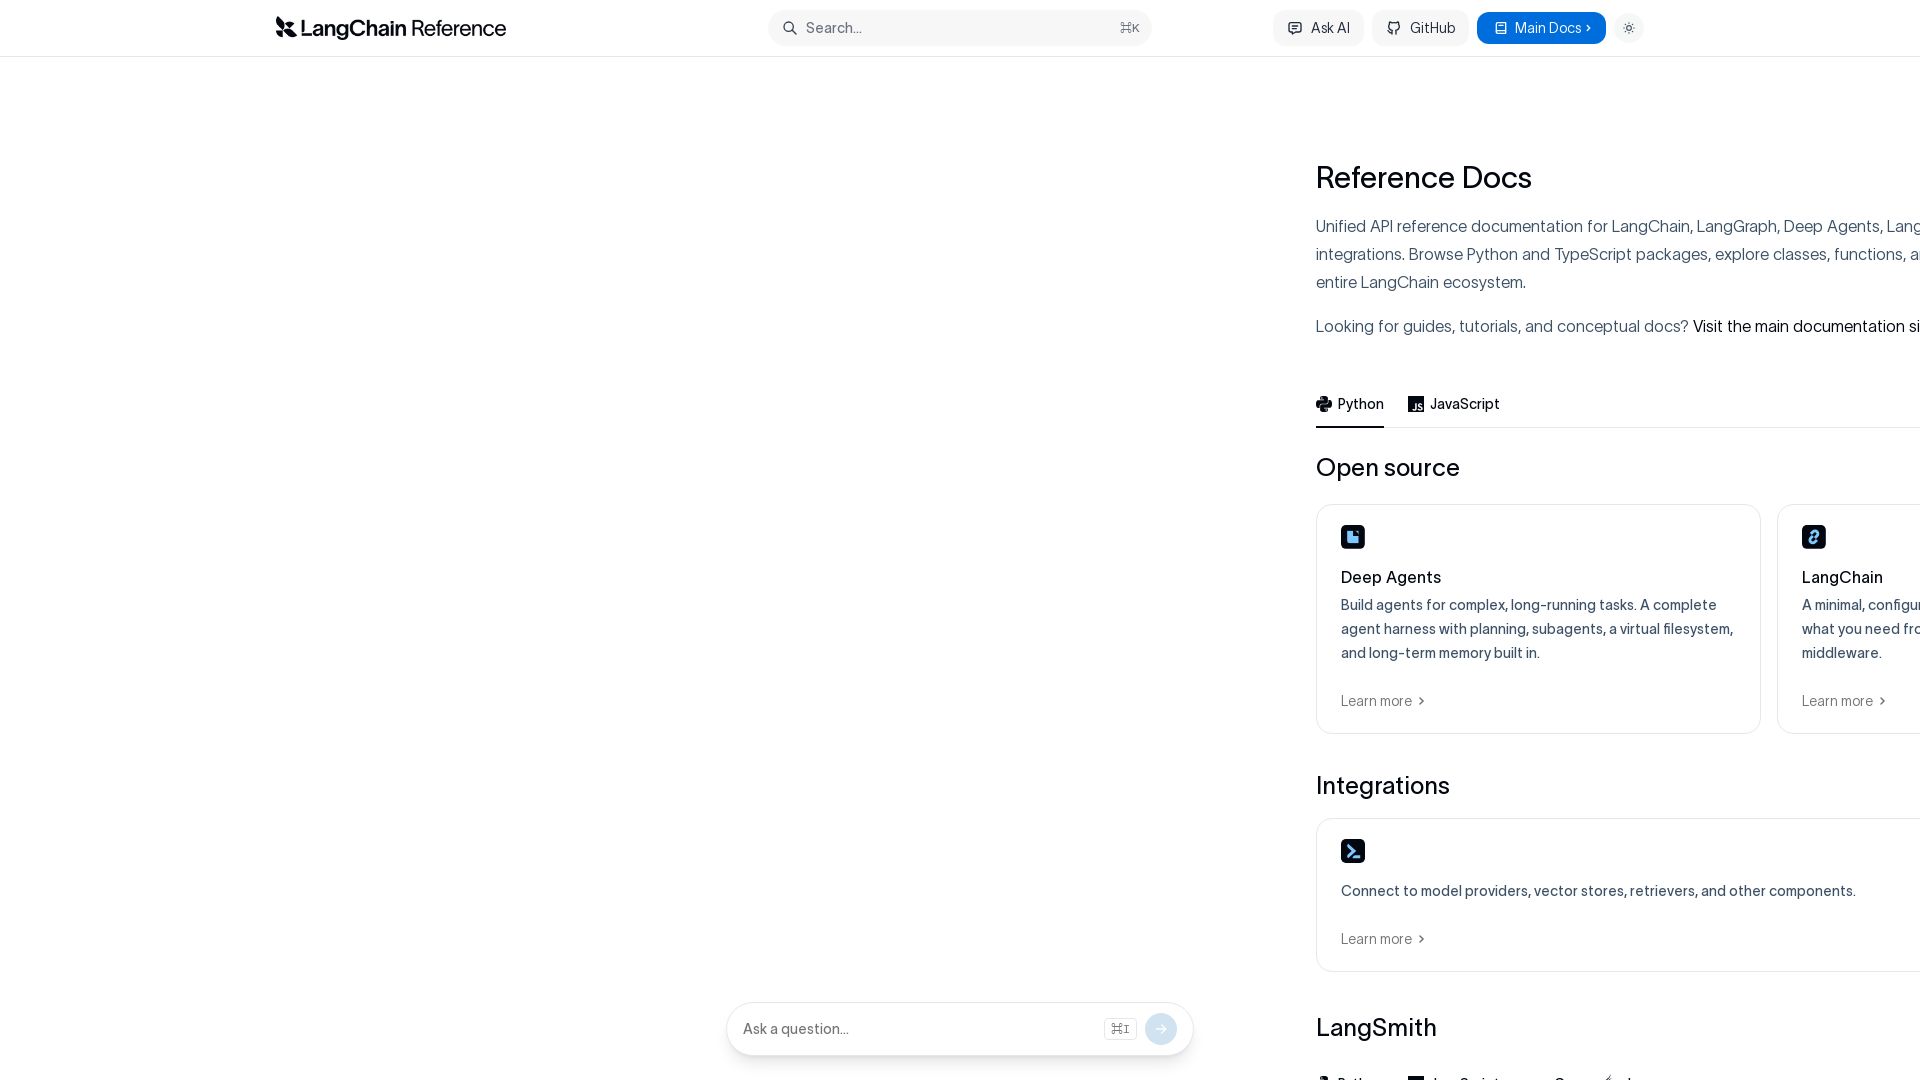The image size is (1920, 1080).
Task: Click the LangChain Reference logo
Action: [391, 28]
